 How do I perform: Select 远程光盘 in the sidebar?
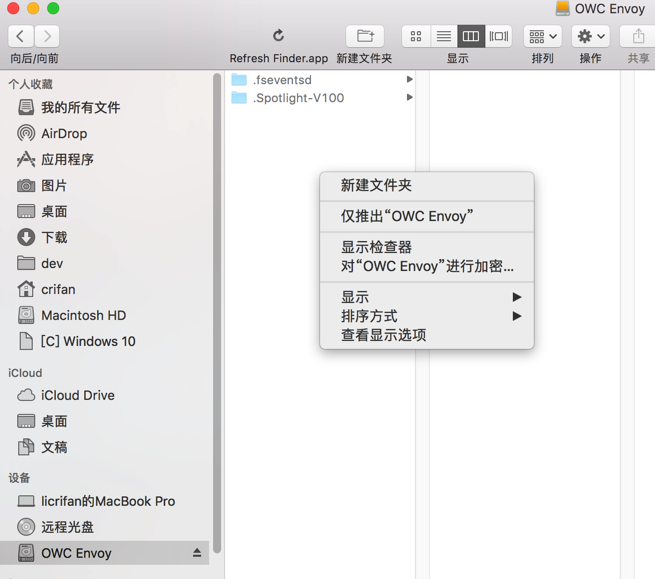104,527
